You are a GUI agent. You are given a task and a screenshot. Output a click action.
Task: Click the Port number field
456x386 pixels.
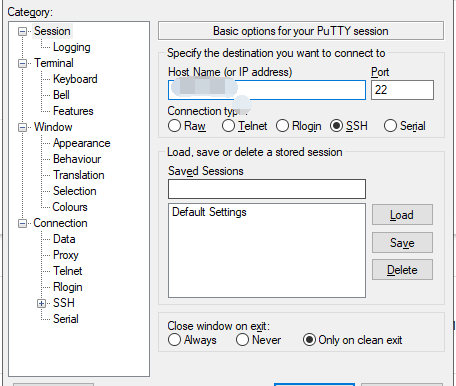point(402,90)
